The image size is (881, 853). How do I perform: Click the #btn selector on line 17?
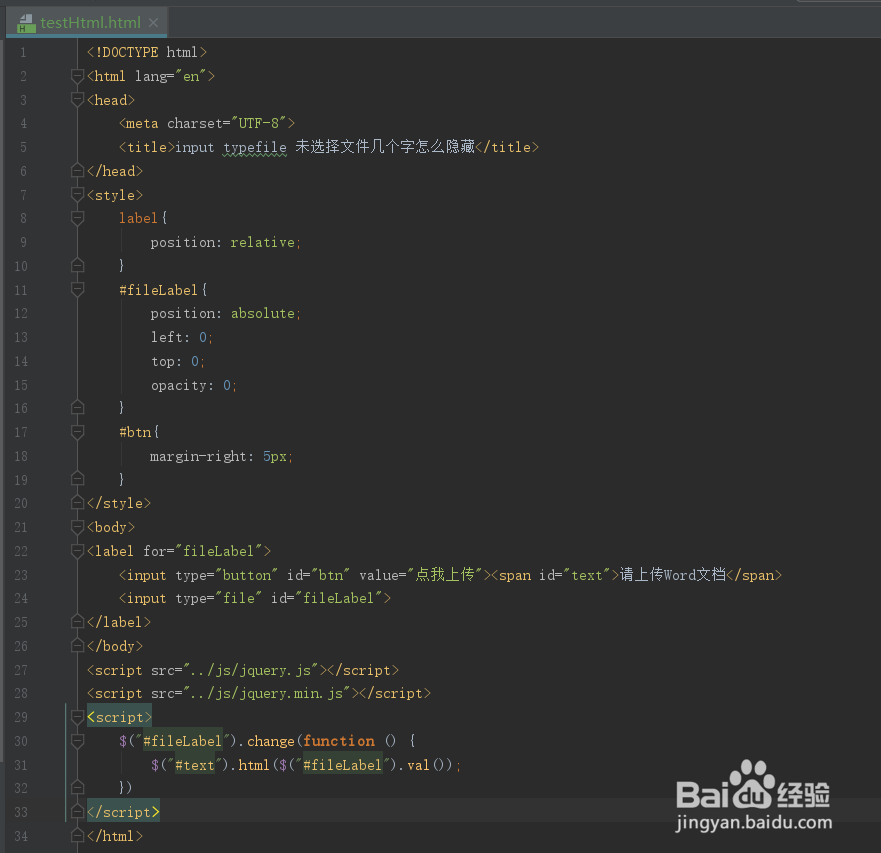pyautogui.click(x=135, y=432)
